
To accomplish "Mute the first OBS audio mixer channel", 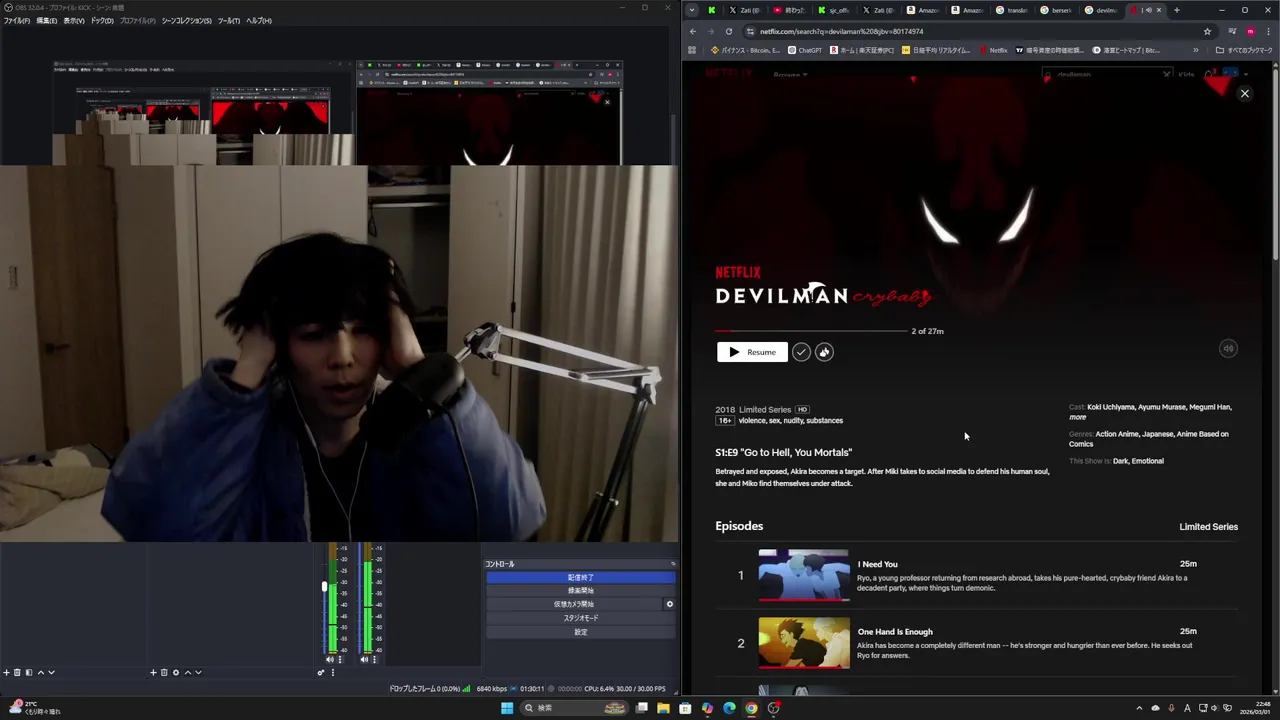I will tap(330, 659).
